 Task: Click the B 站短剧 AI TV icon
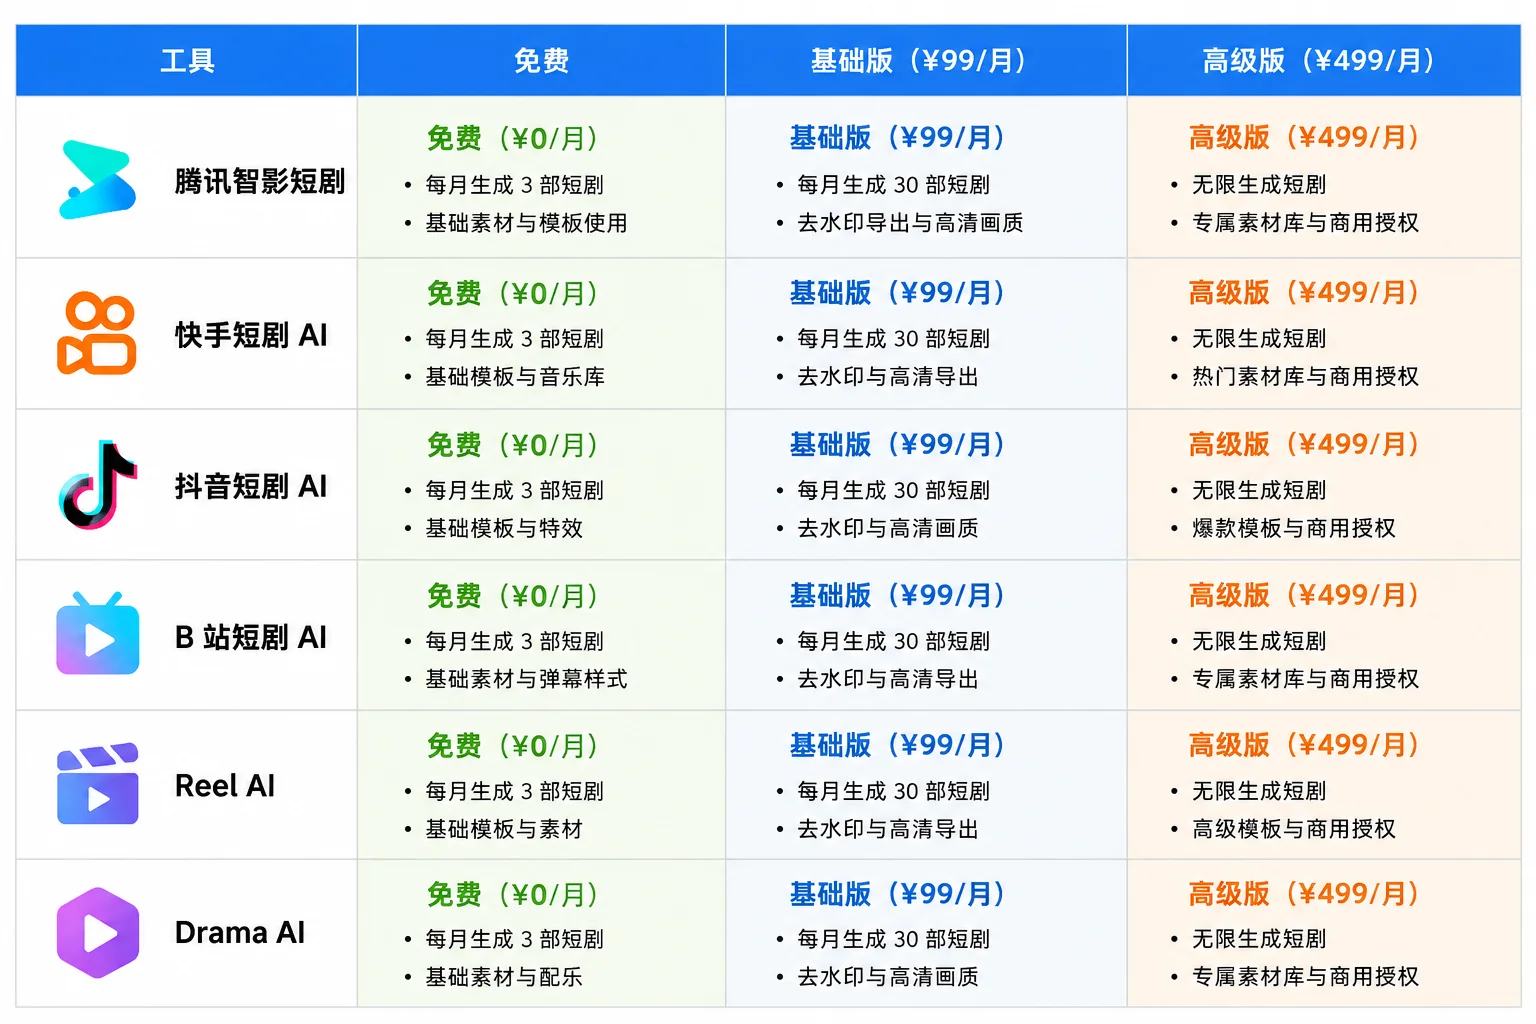(98, 633)
